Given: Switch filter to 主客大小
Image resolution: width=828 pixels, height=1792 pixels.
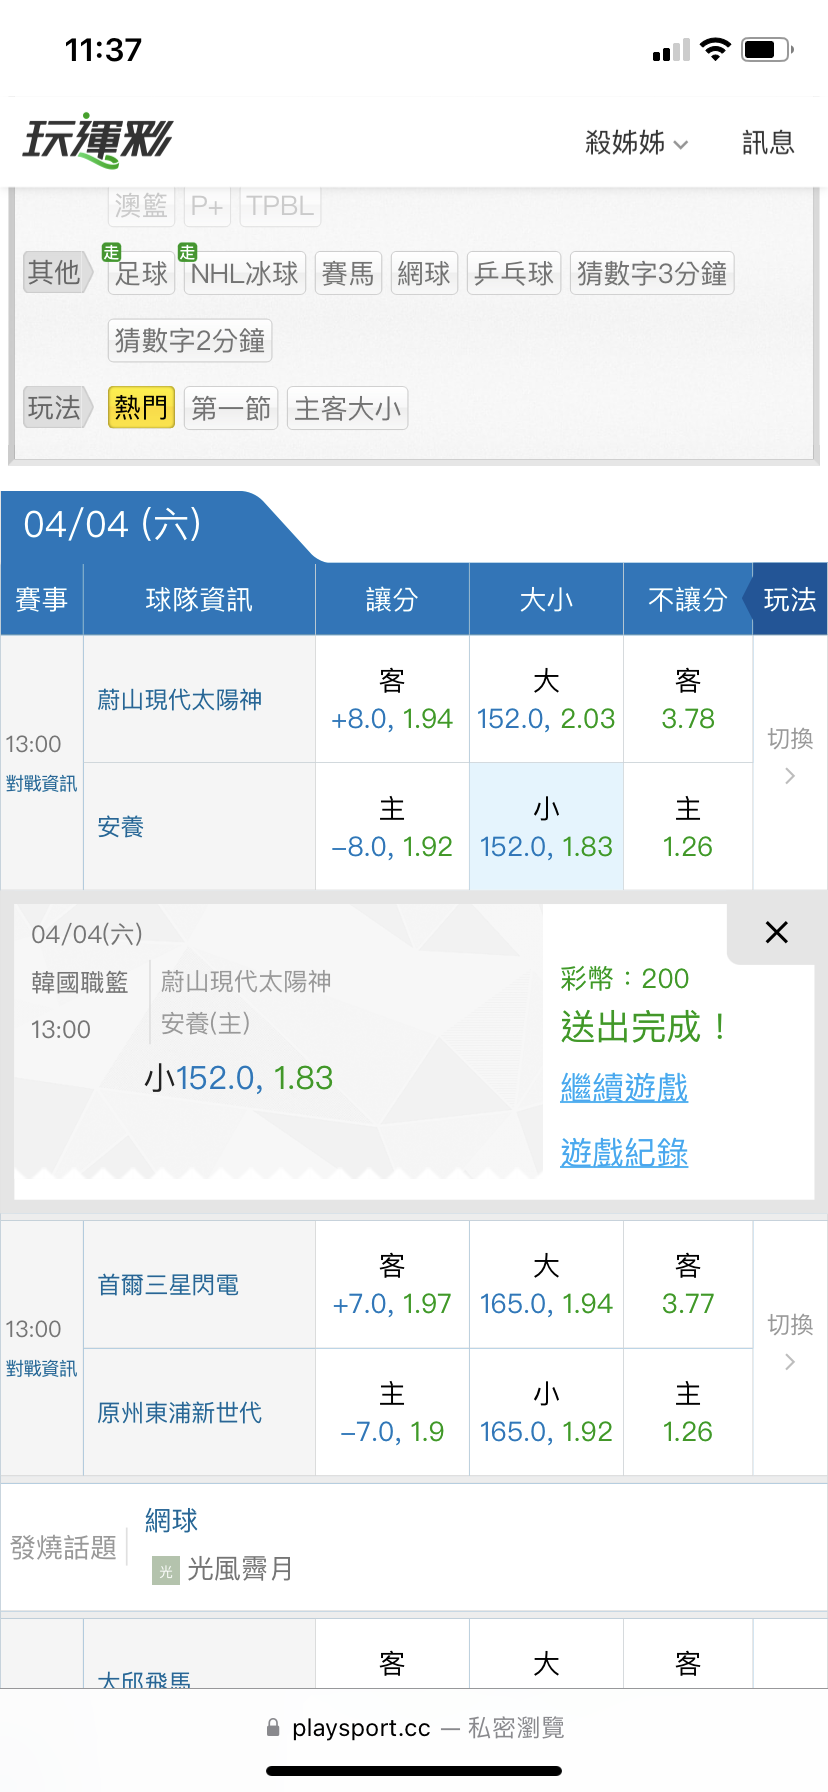Looking at the screenshot, I should tap(347, 408).
